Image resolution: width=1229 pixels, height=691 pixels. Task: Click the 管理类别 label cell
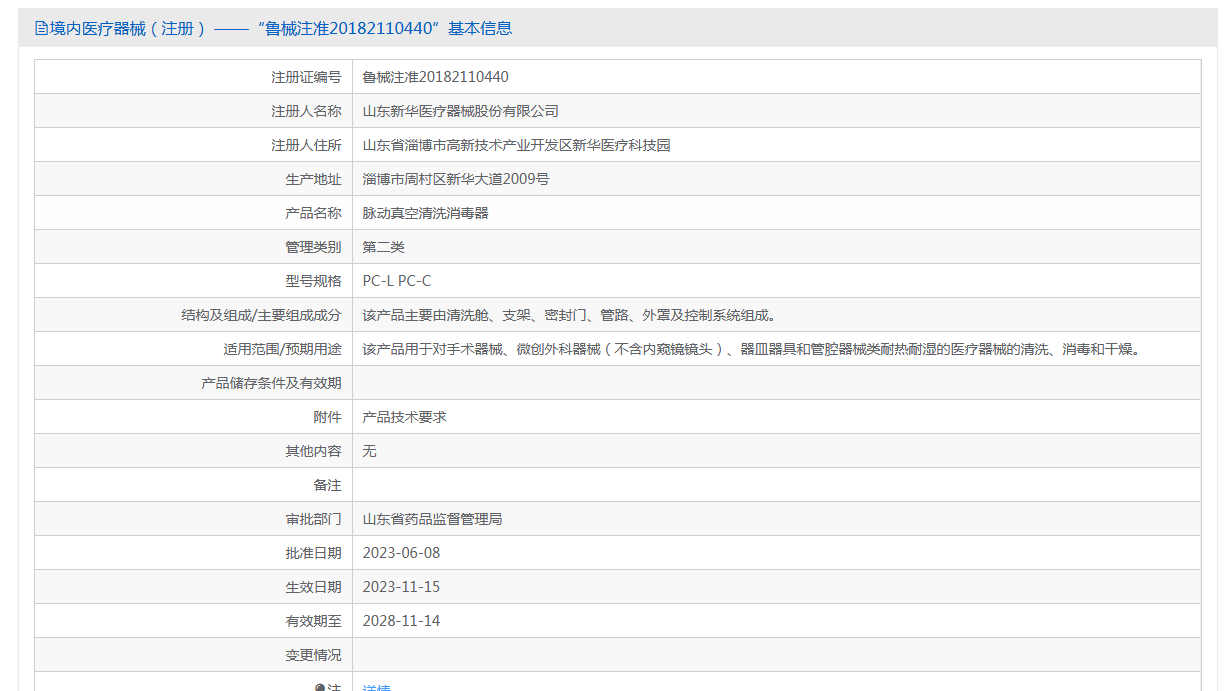[194, 247]
